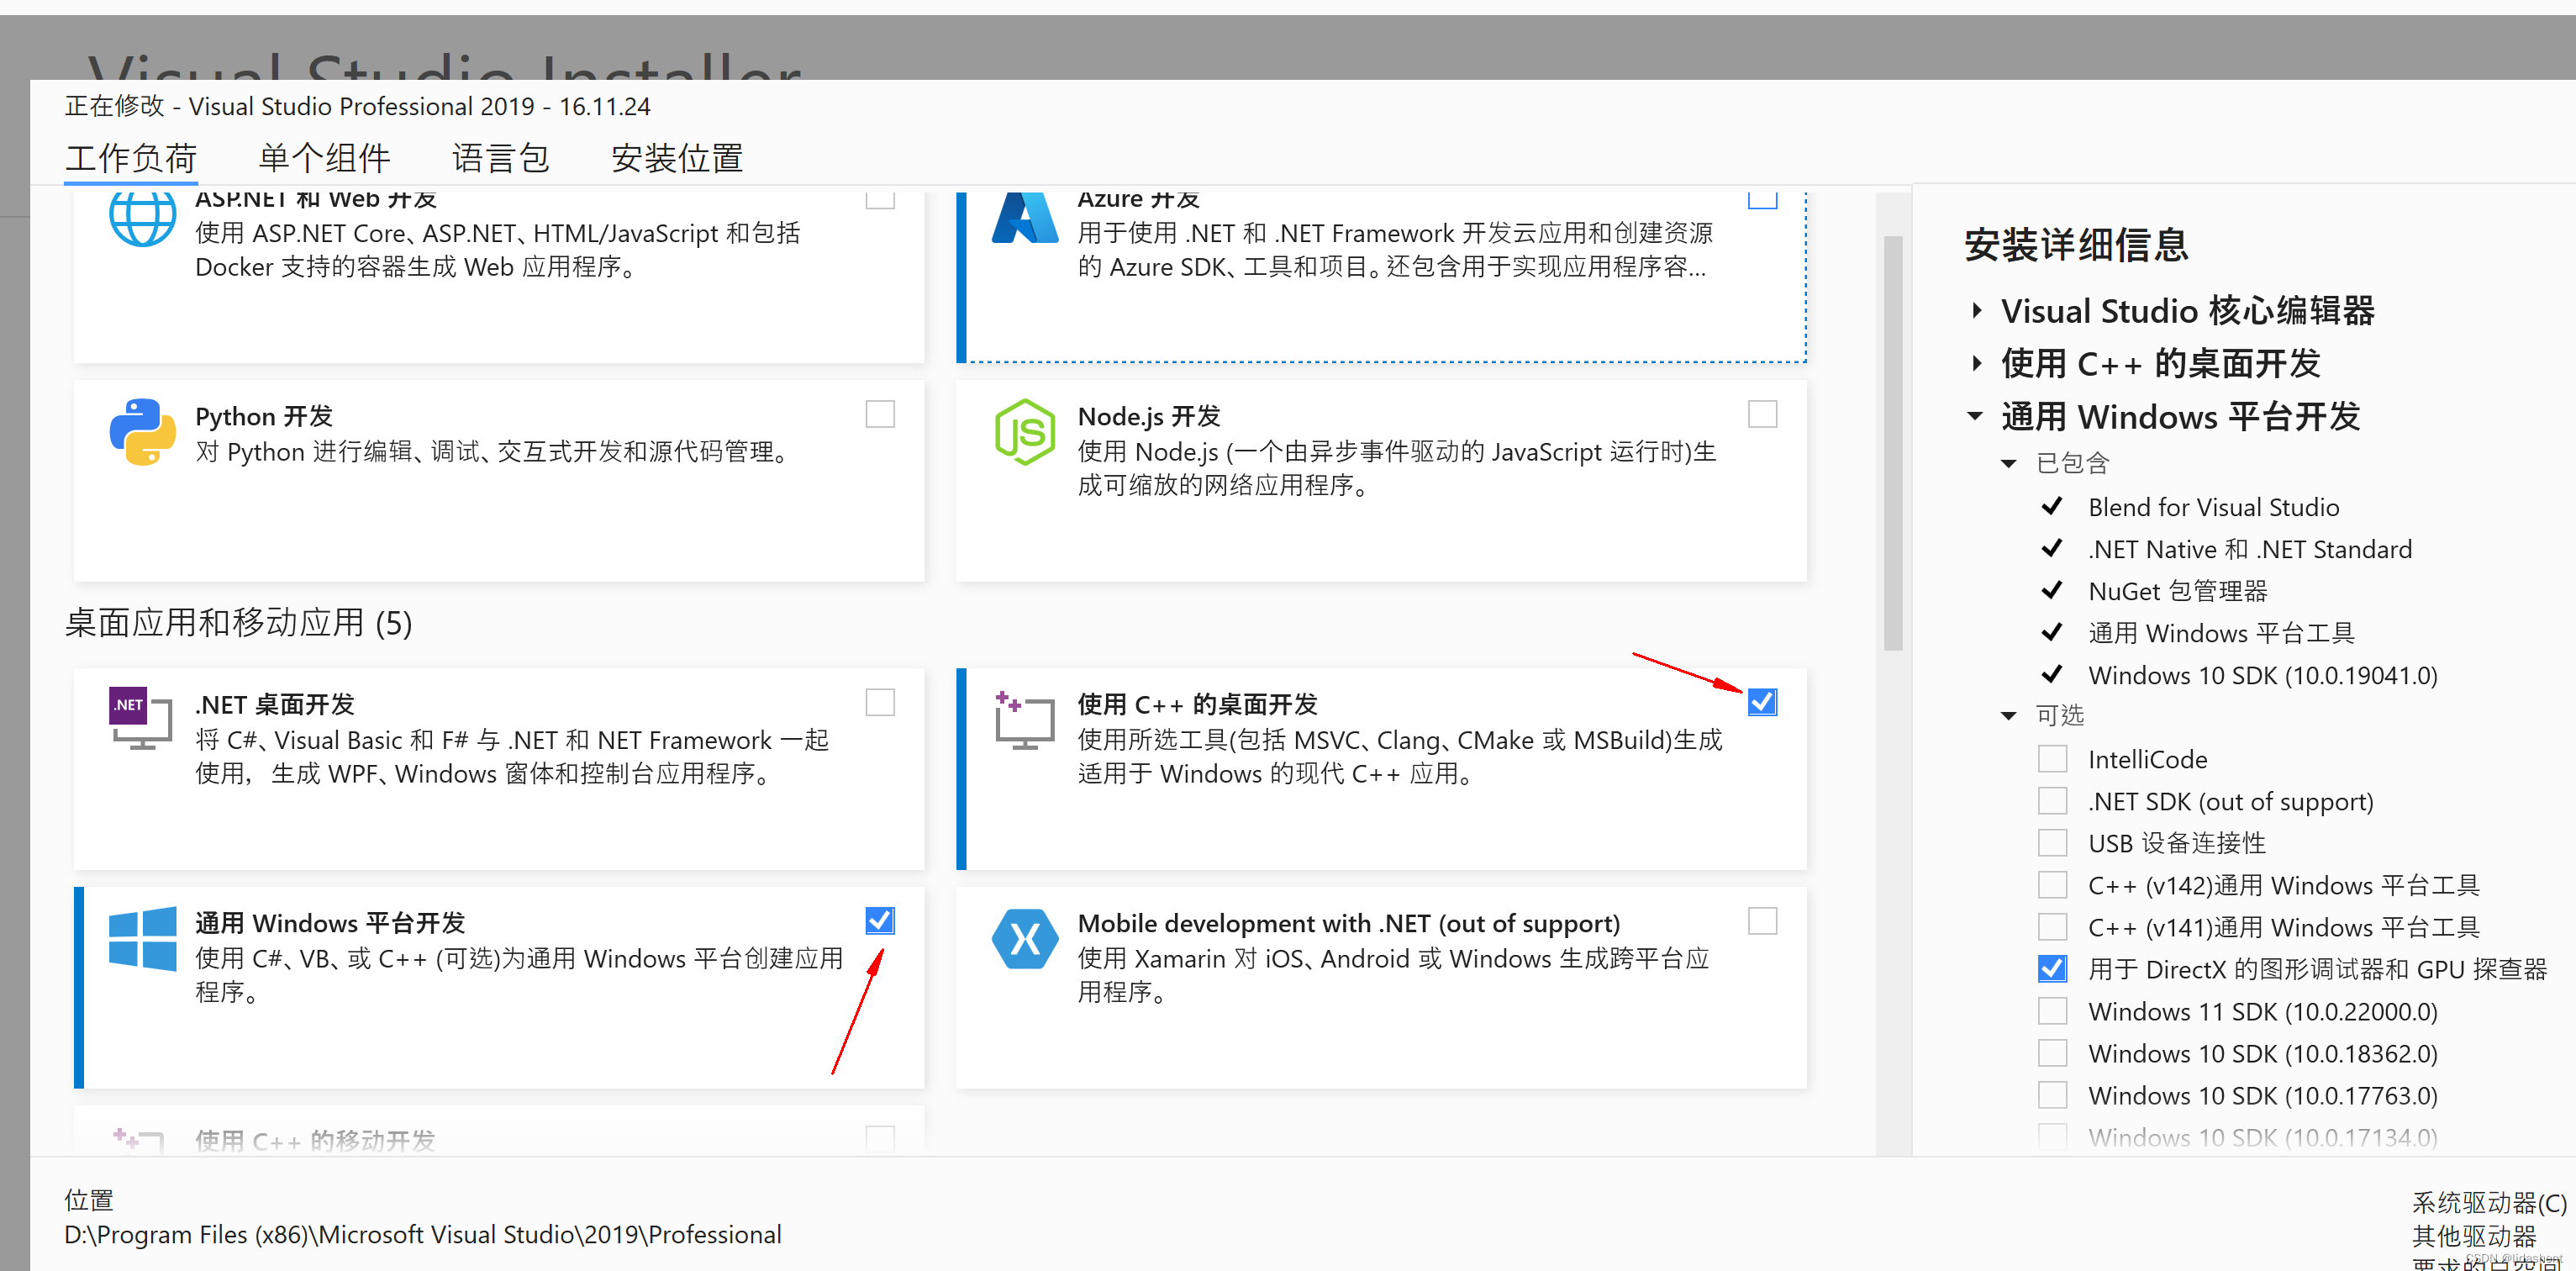Viewport: 2576px width, 1271px height.
Task: Open the 单个组件 individual components tab
Action: [x=324, y=158]
